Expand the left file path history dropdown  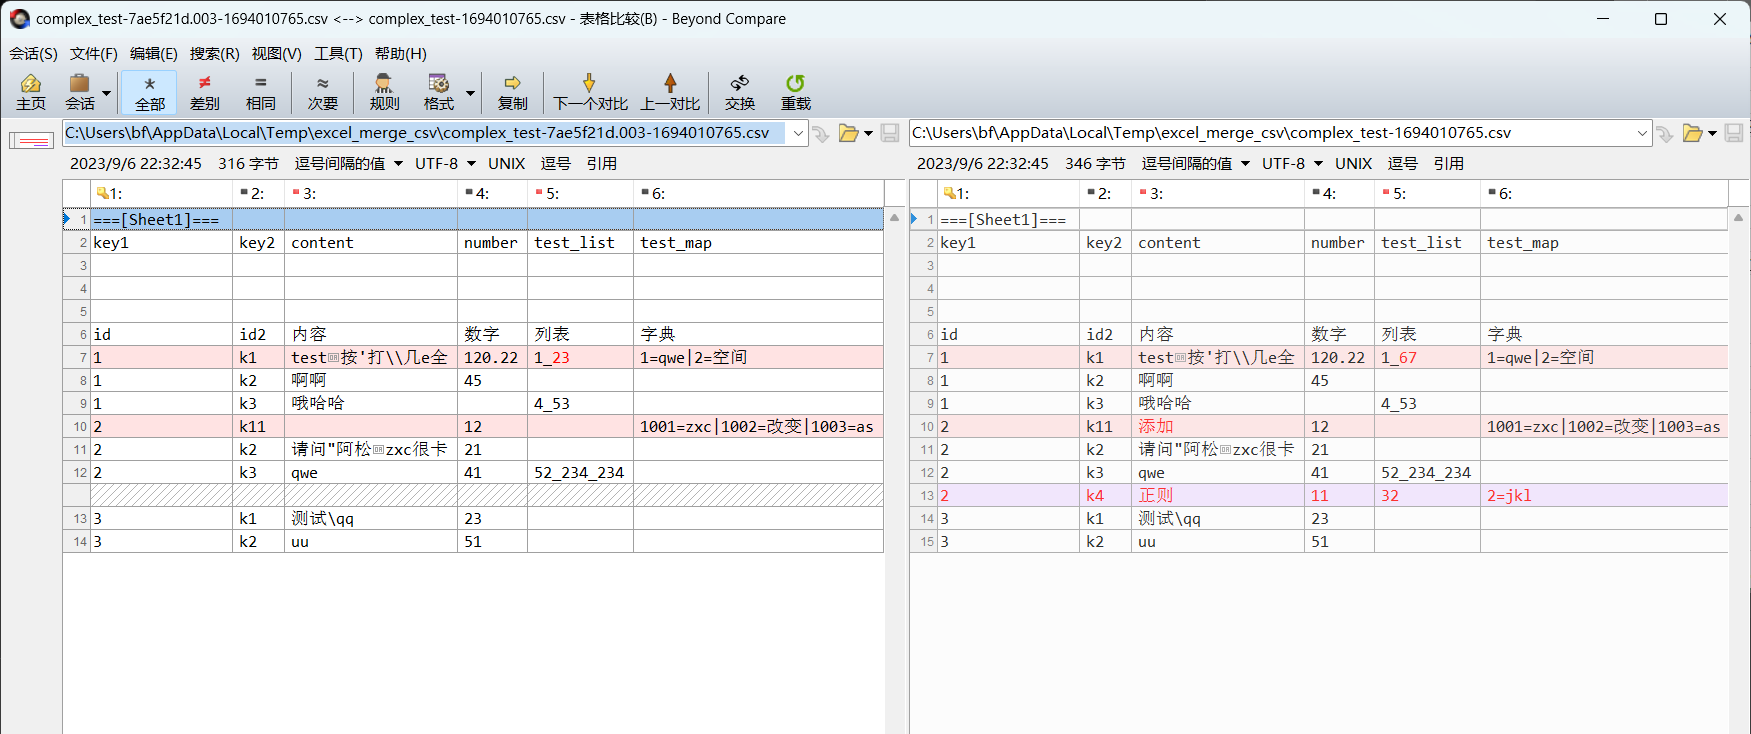[798, 133]
